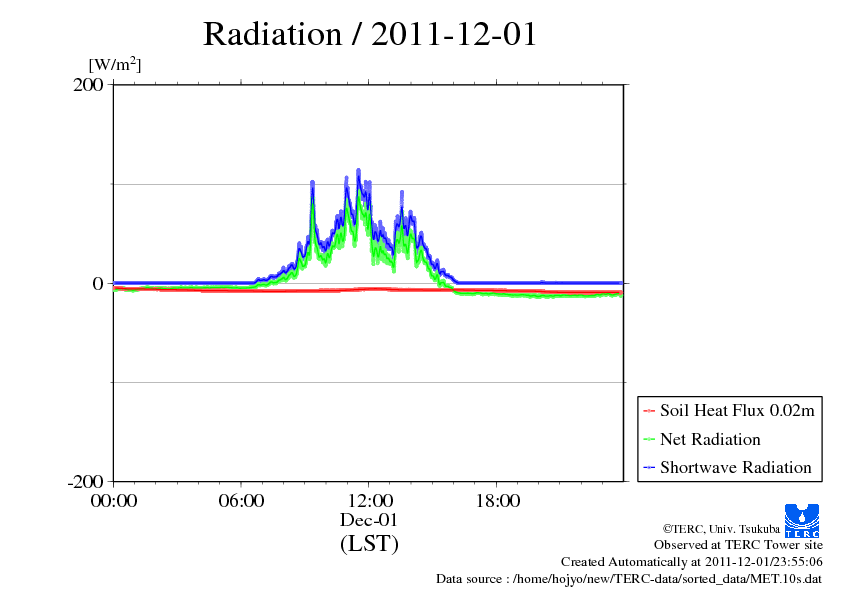
Task: Click the 18:00 time axis label
Action: 497,501
